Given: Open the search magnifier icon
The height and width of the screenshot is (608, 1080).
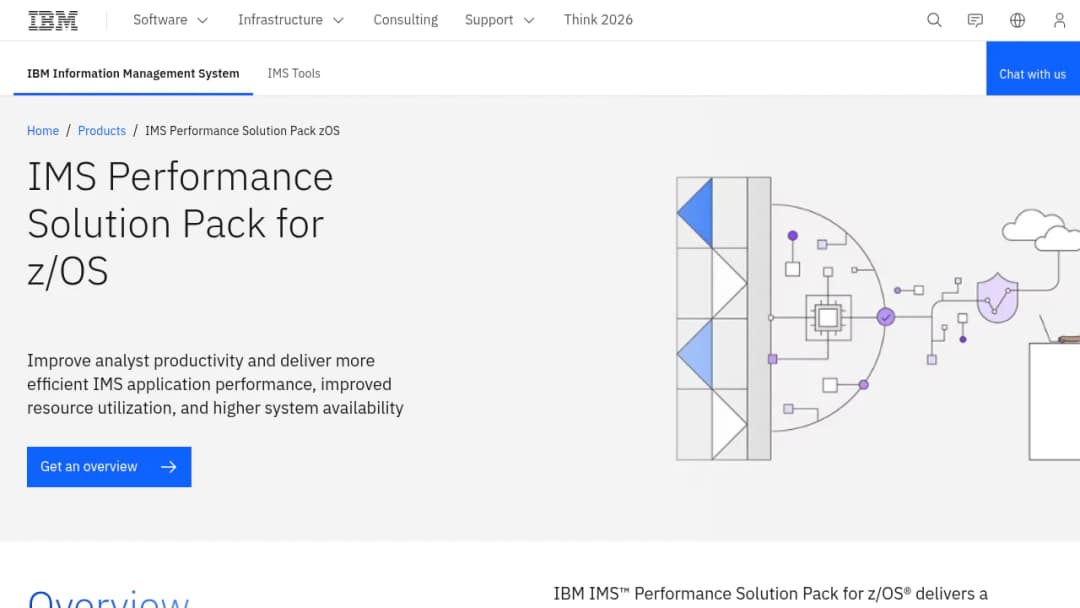Looking at the screenshot, I should (x=934, y=20).
